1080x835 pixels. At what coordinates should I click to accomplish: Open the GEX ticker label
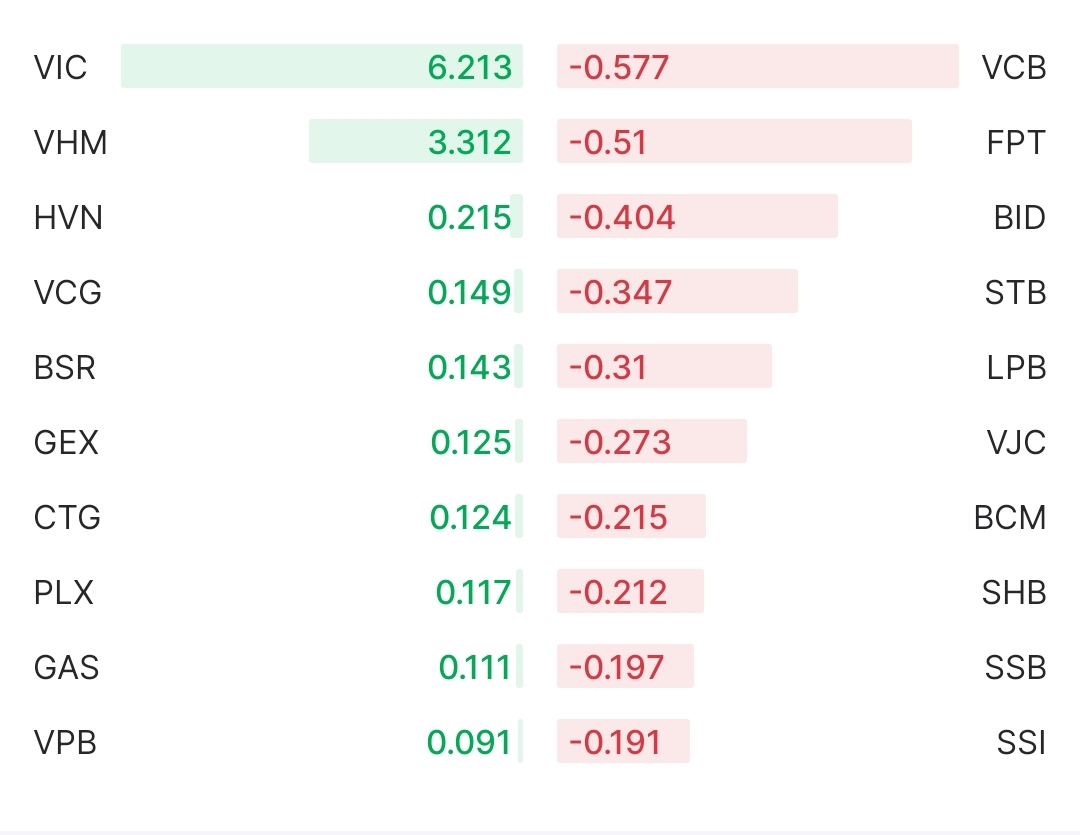[66, 442]
